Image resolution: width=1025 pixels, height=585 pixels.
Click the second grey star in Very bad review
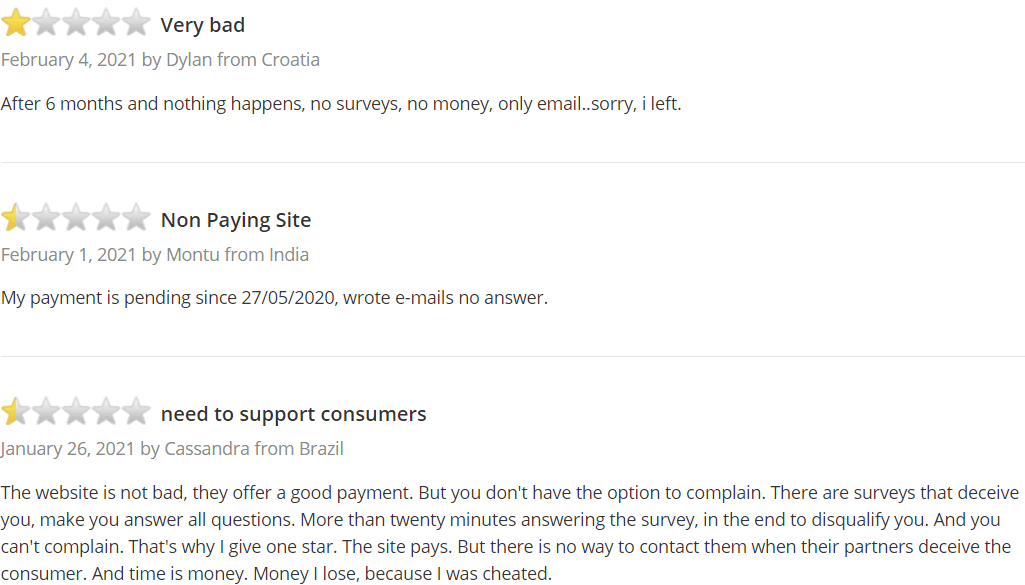[x=46, y=23]
